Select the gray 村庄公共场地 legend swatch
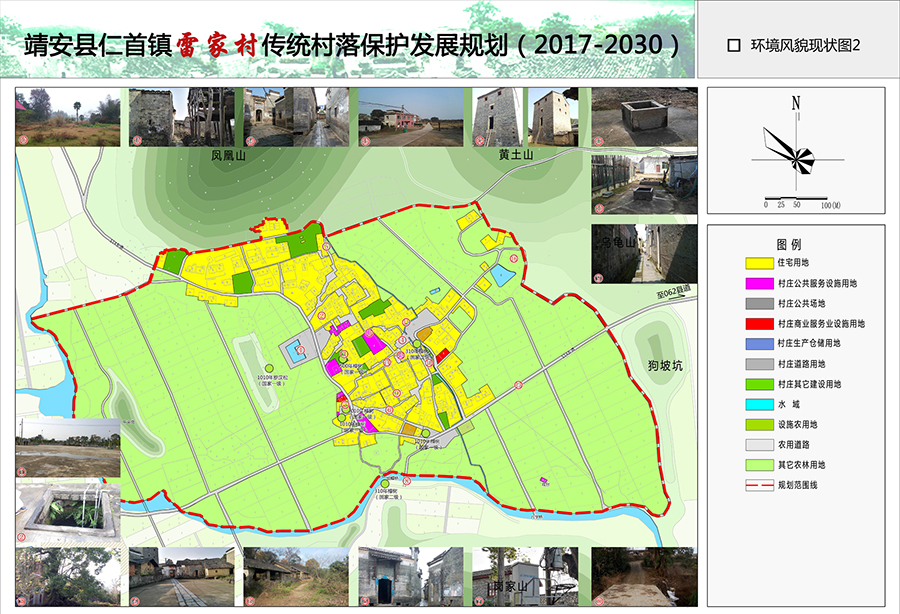Screen dimensions: 900x614 coord(759,304)
